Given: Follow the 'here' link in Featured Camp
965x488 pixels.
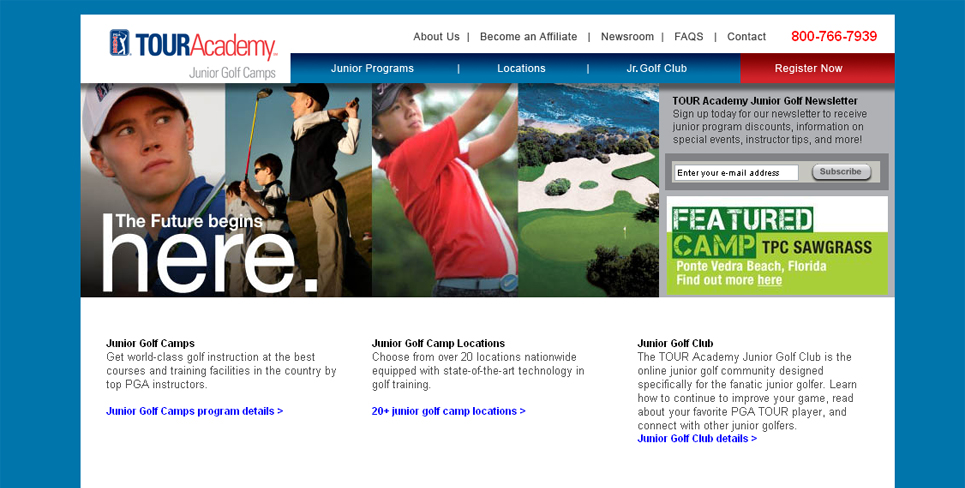Looking at the screenshot, I should tap(769, 280).
